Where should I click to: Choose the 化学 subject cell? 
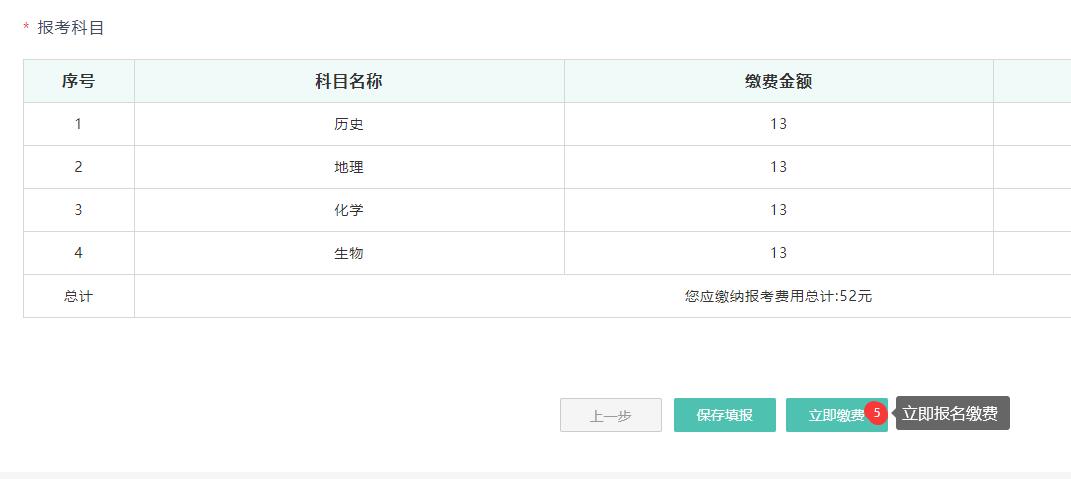coord(349,210)
